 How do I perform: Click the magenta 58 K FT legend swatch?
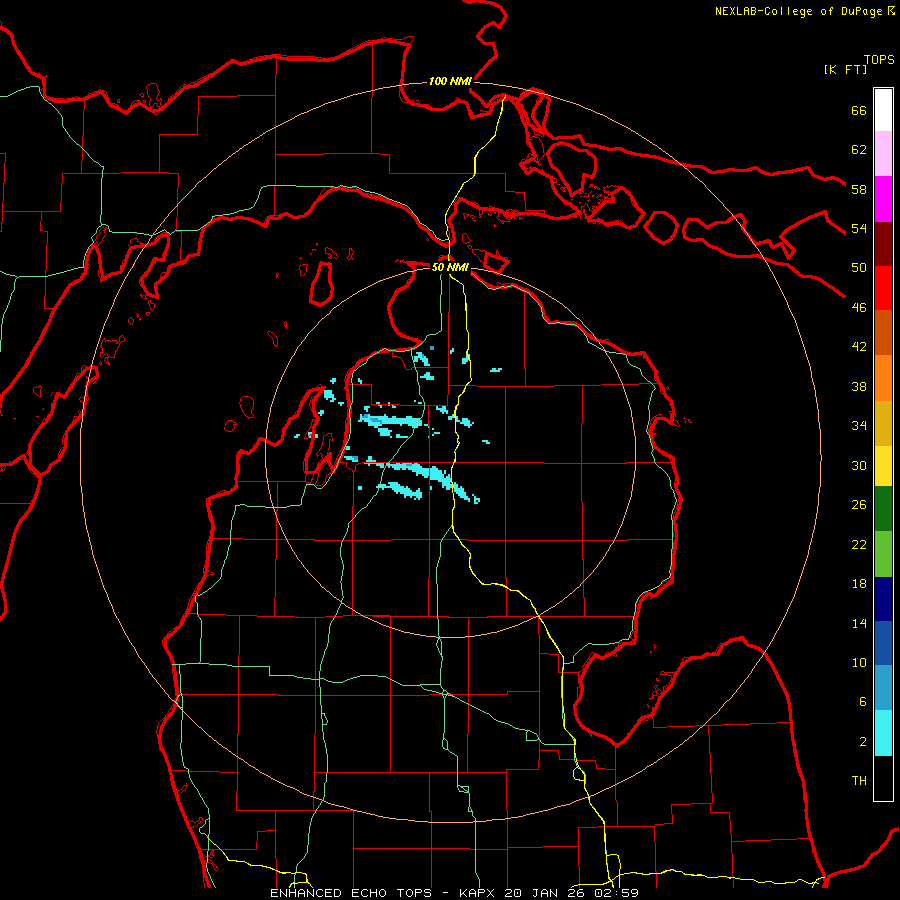pos(883,199)
